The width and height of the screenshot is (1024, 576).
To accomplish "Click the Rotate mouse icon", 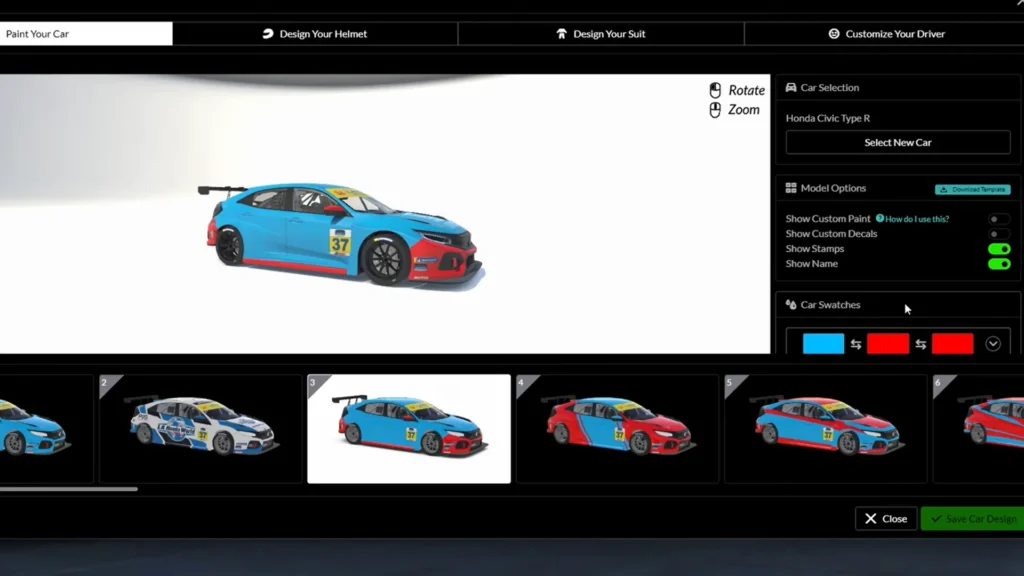I will [x=715, y=90].
